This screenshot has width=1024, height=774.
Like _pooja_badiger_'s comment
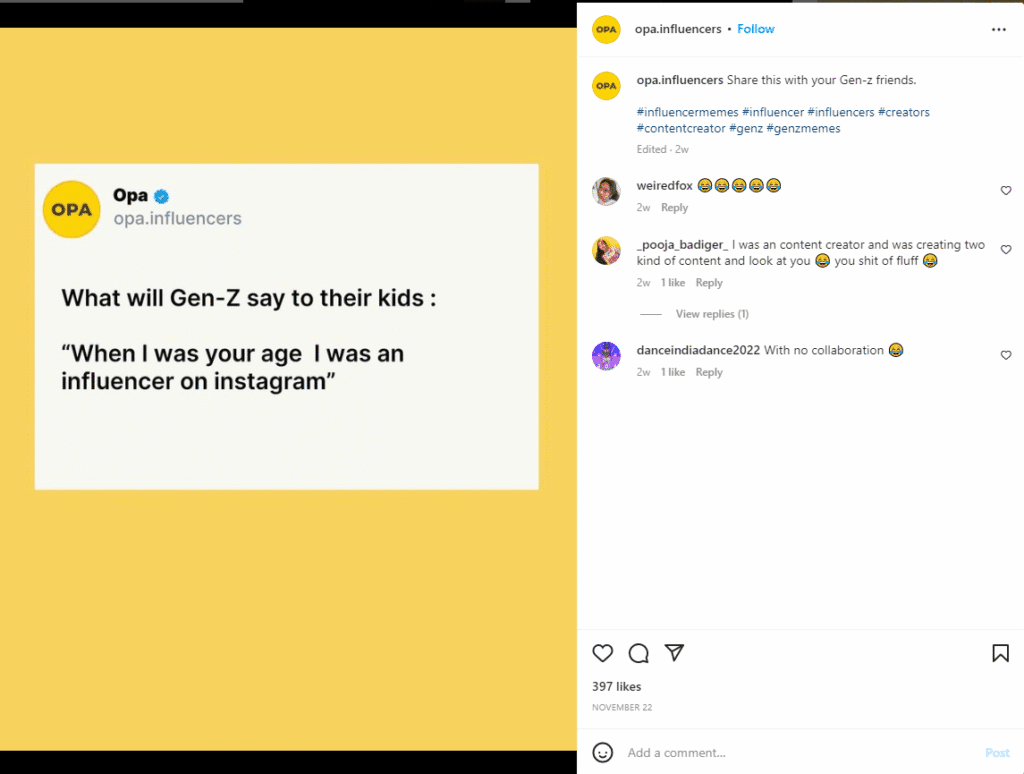point(1006,250)
